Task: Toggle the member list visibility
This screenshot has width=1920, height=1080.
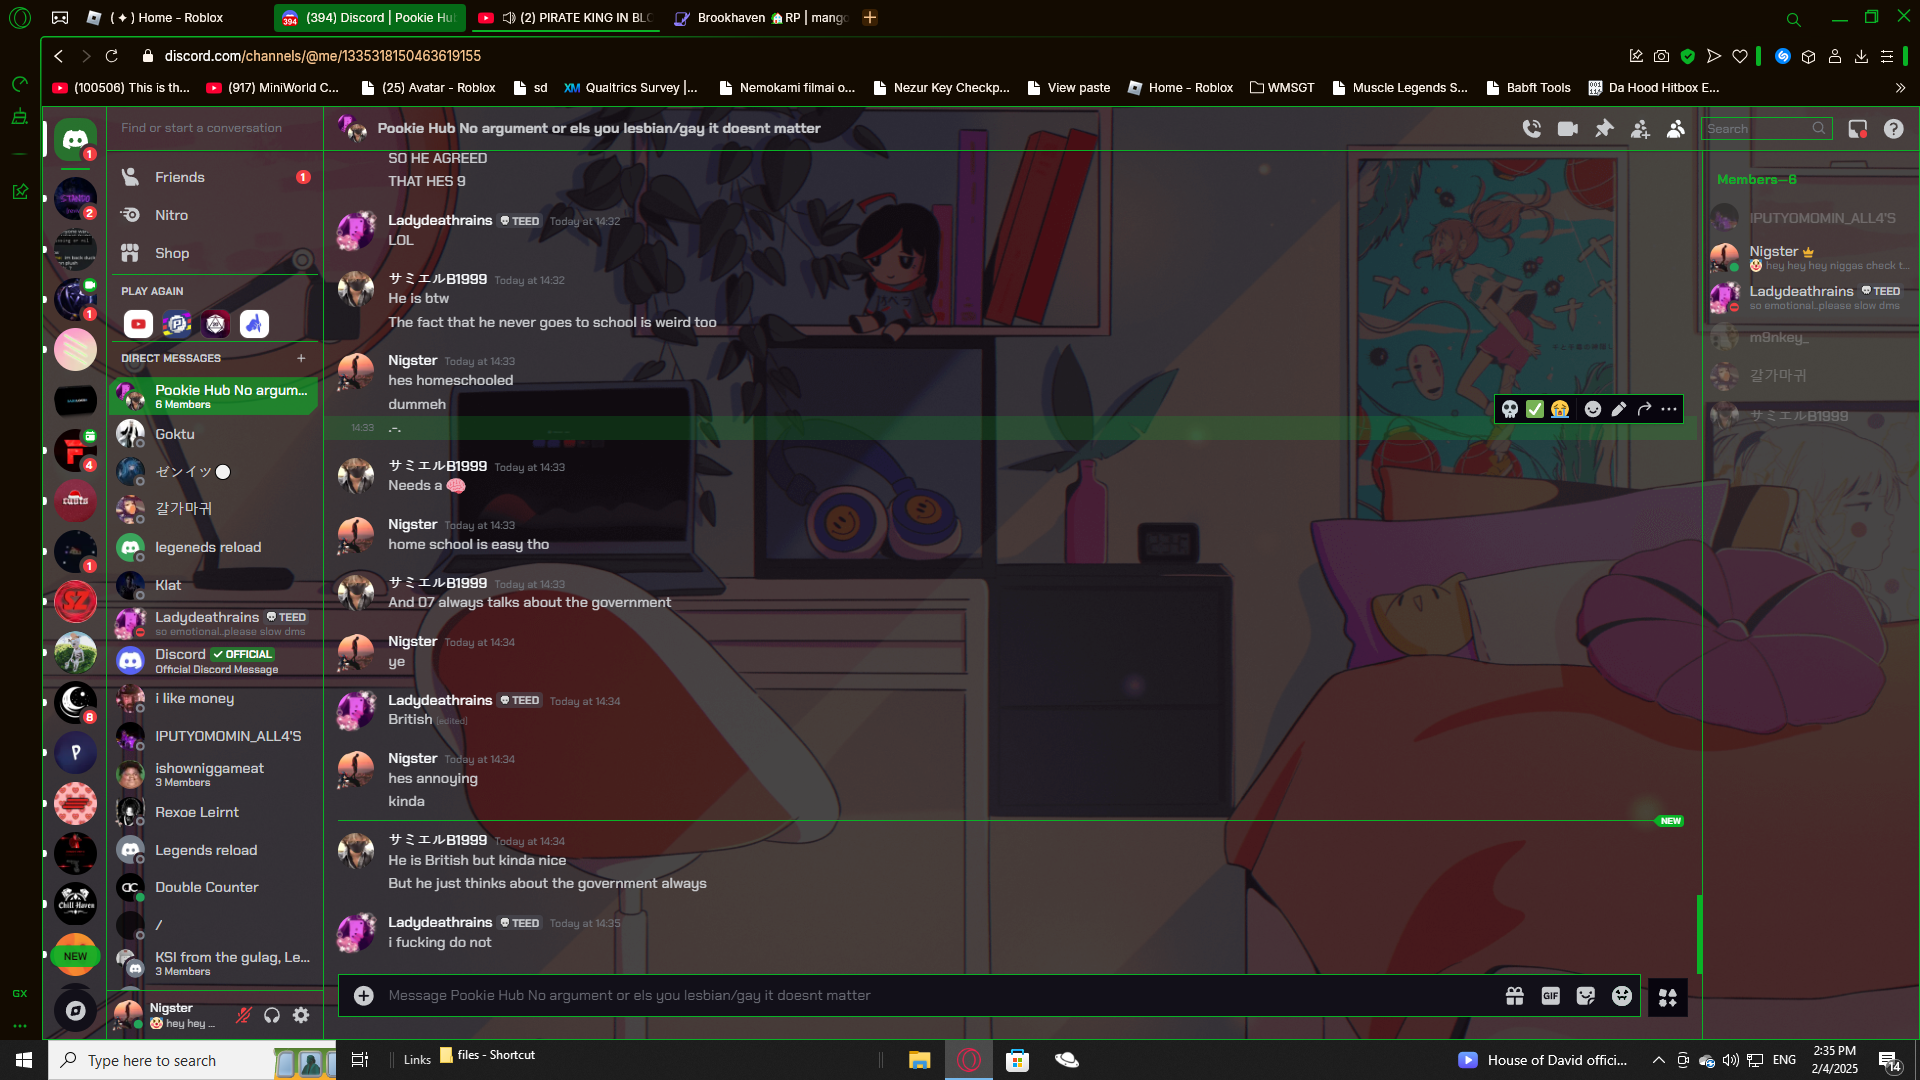Action: (1676, 129)
